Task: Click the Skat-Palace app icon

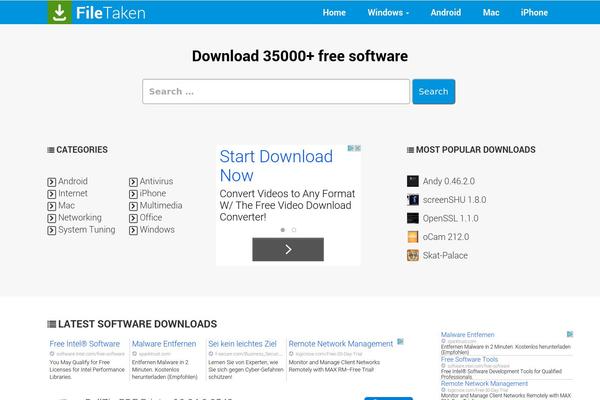Action: pos(412,255)
